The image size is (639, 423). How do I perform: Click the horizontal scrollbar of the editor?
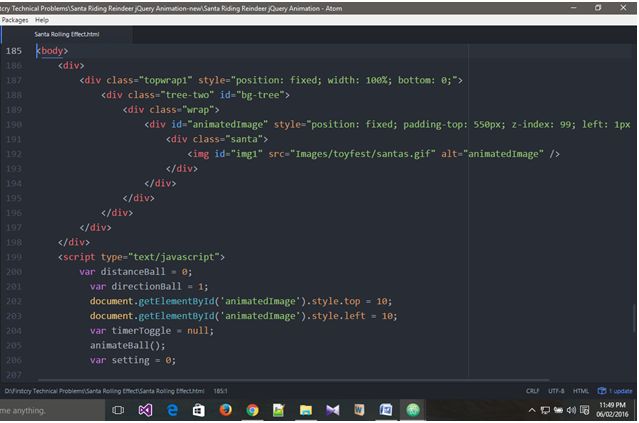pos(292,380)
